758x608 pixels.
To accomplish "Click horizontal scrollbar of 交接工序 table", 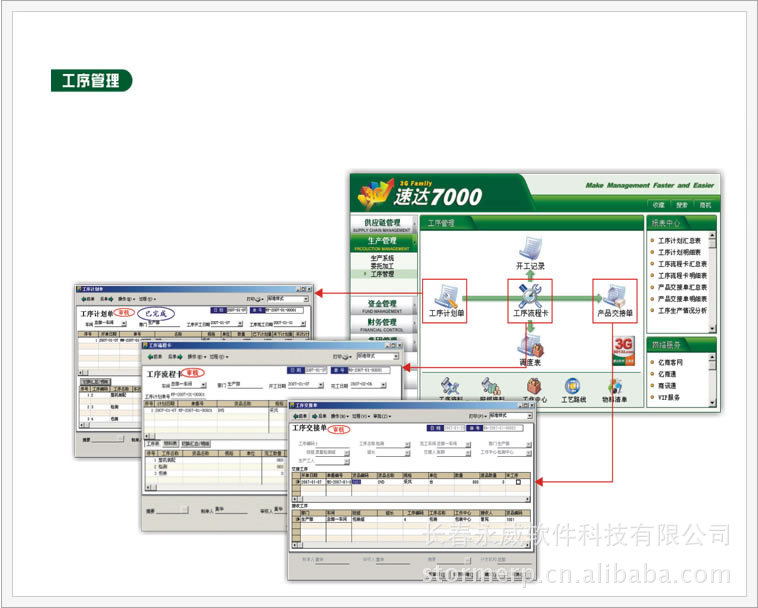I will coord(411,499).
